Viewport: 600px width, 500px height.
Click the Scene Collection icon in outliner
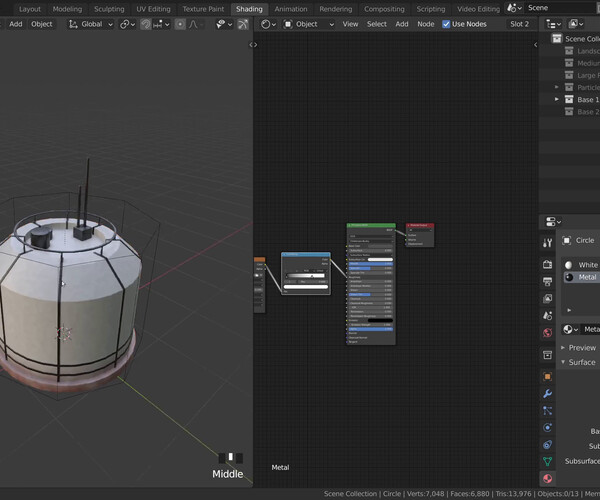pyautogui.click(x=557, y=39)
